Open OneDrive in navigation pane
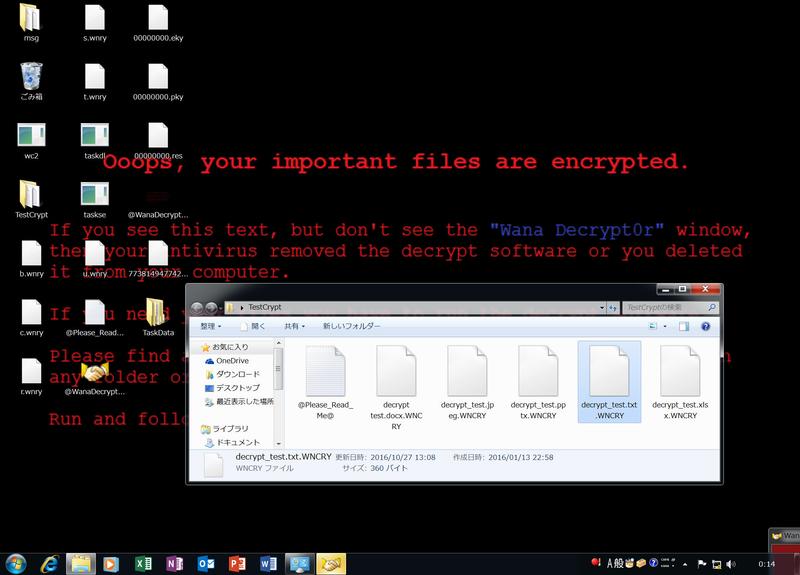Screen dimensions: 800x575 227,361
